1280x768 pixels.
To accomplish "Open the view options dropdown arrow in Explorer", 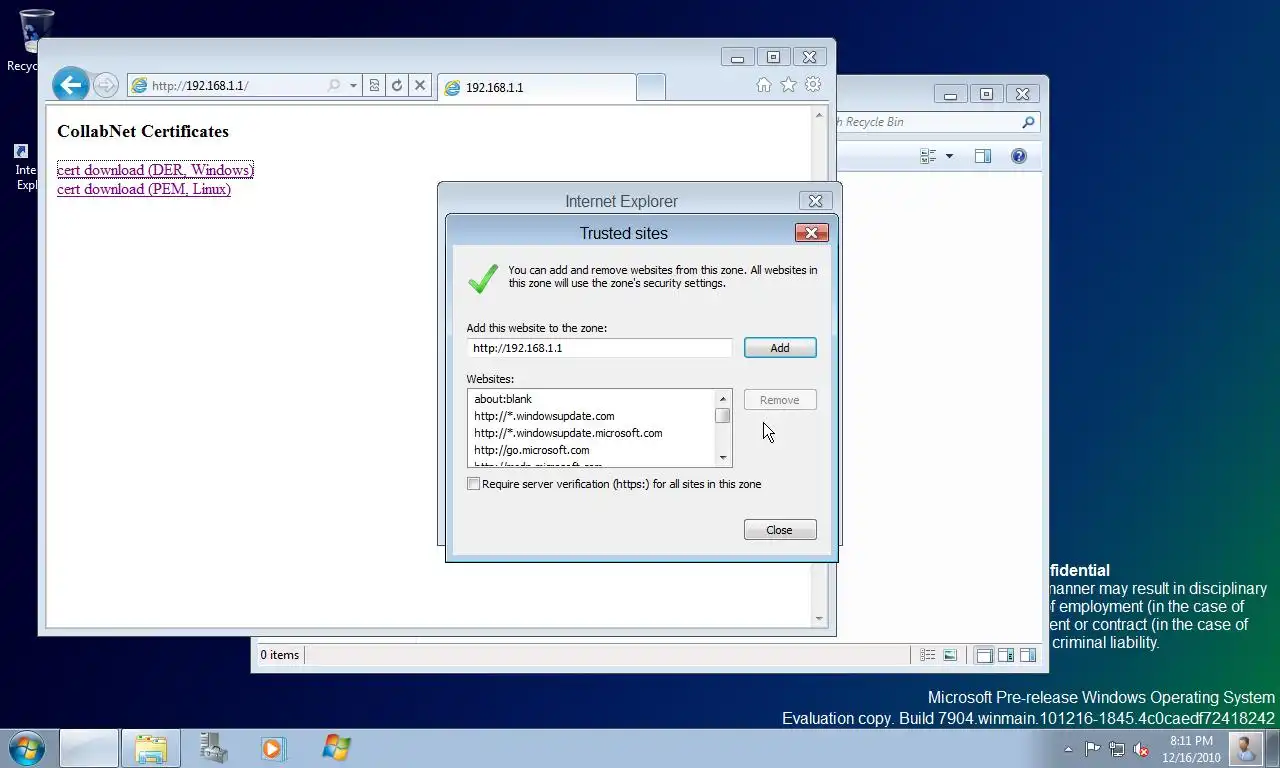I will (949, 156).
